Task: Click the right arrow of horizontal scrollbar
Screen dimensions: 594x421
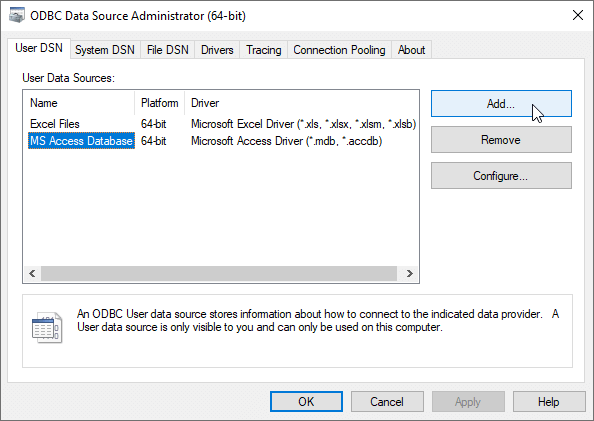Action: coord(409,274)
